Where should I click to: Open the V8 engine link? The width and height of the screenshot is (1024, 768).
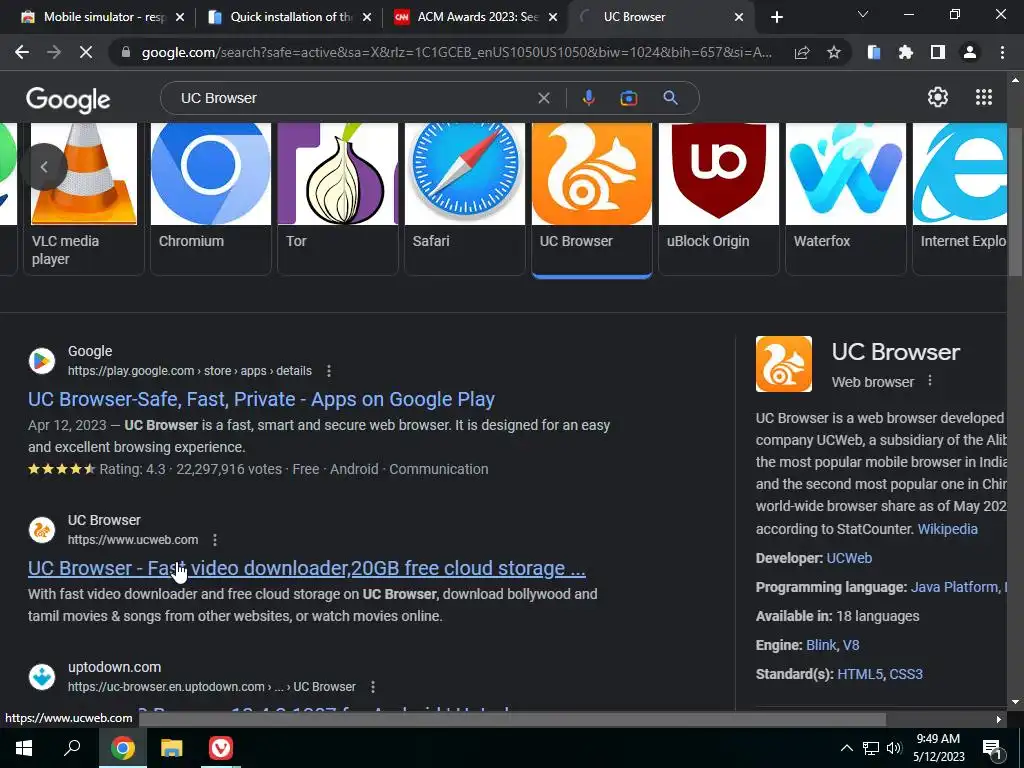pyautogui.click(x=851, y=645)
